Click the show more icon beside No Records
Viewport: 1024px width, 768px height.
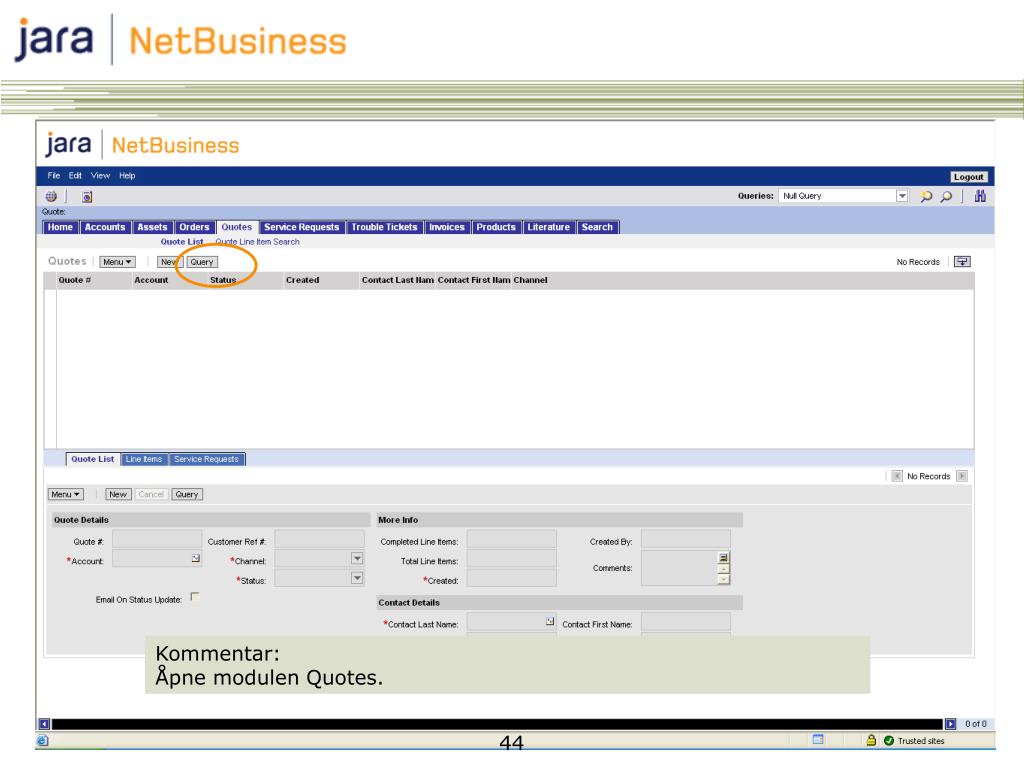click(x=962, y=261)
